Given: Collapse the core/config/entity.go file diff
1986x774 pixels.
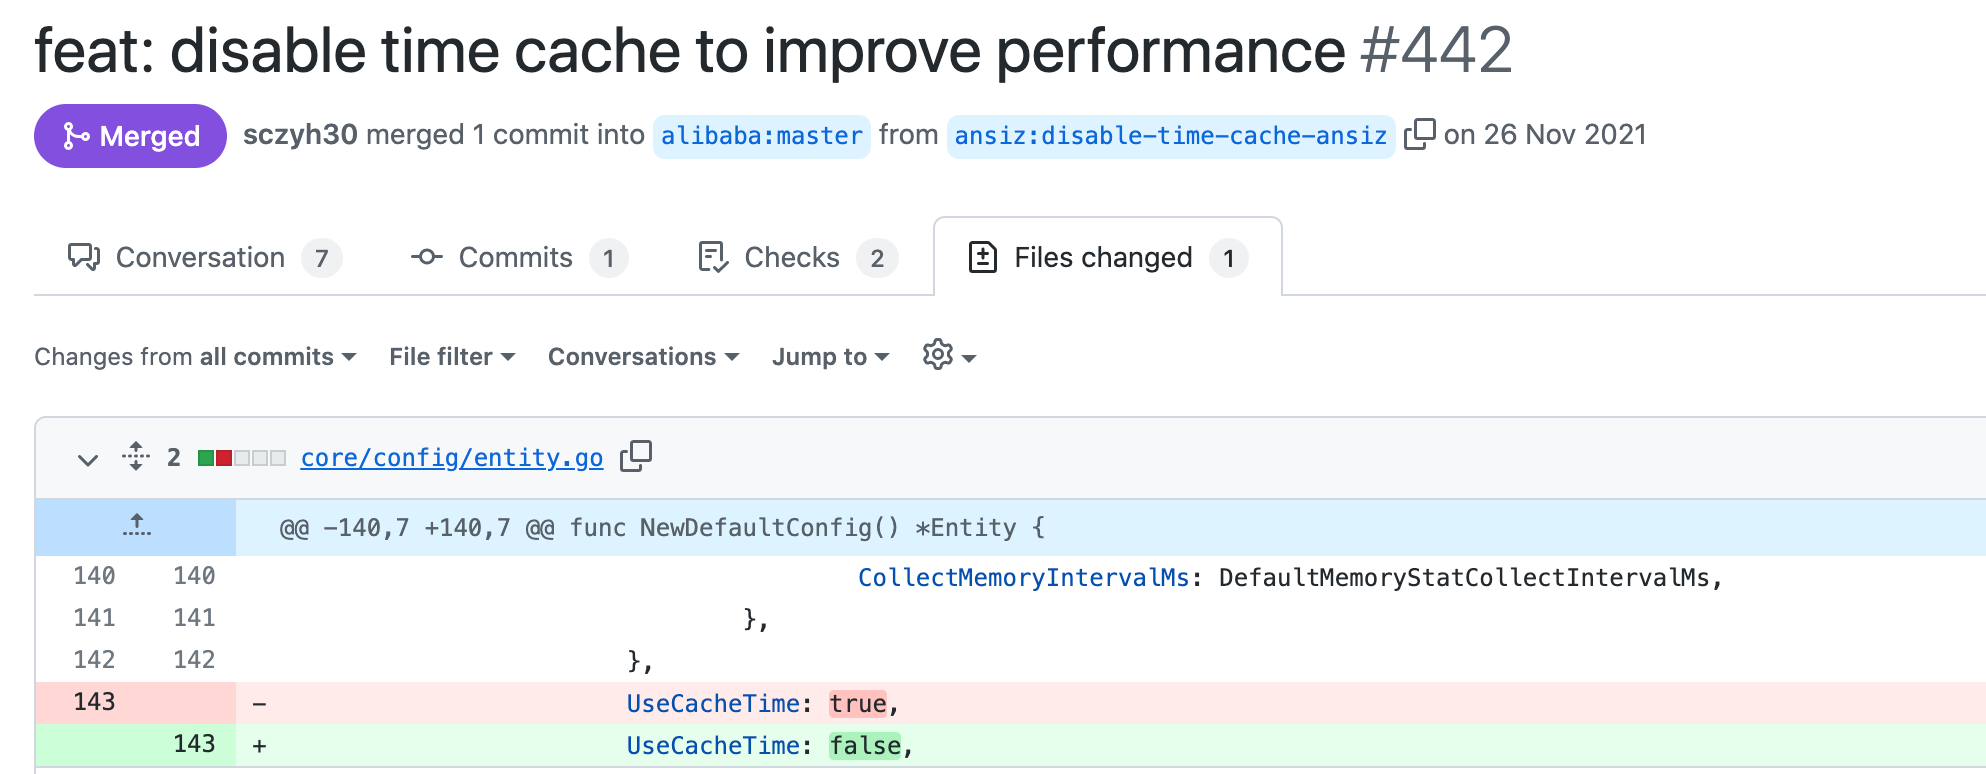Looking at the screenshot, I should 88,459.
